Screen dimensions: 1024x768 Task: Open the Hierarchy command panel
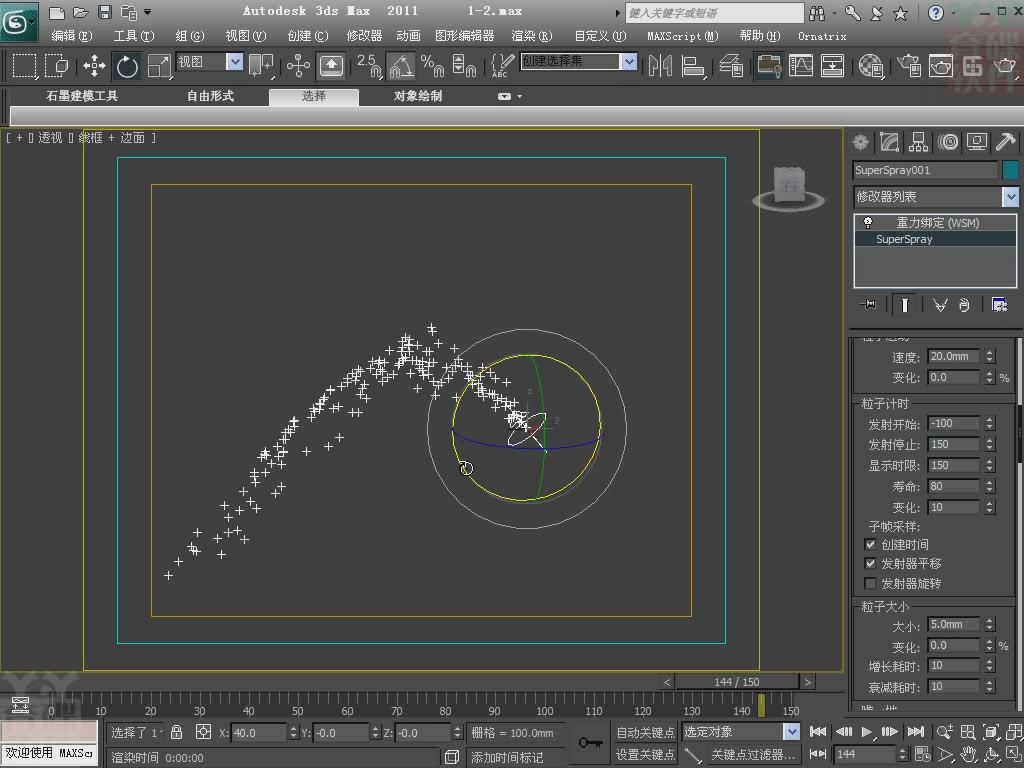click(918, 142)
